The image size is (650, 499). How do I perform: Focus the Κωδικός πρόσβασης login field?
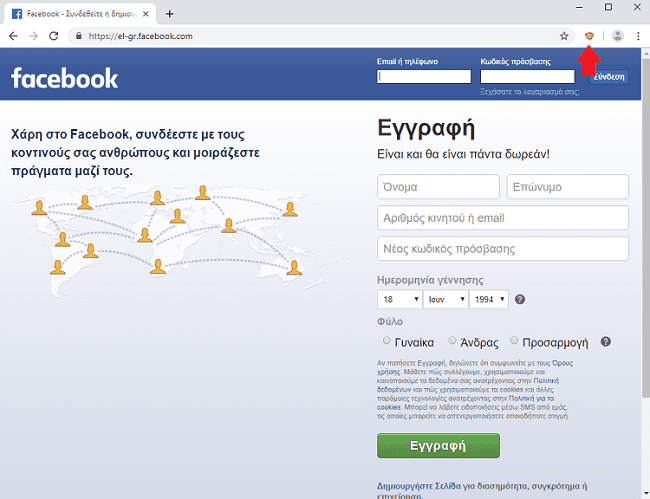[x=527, y=77]
